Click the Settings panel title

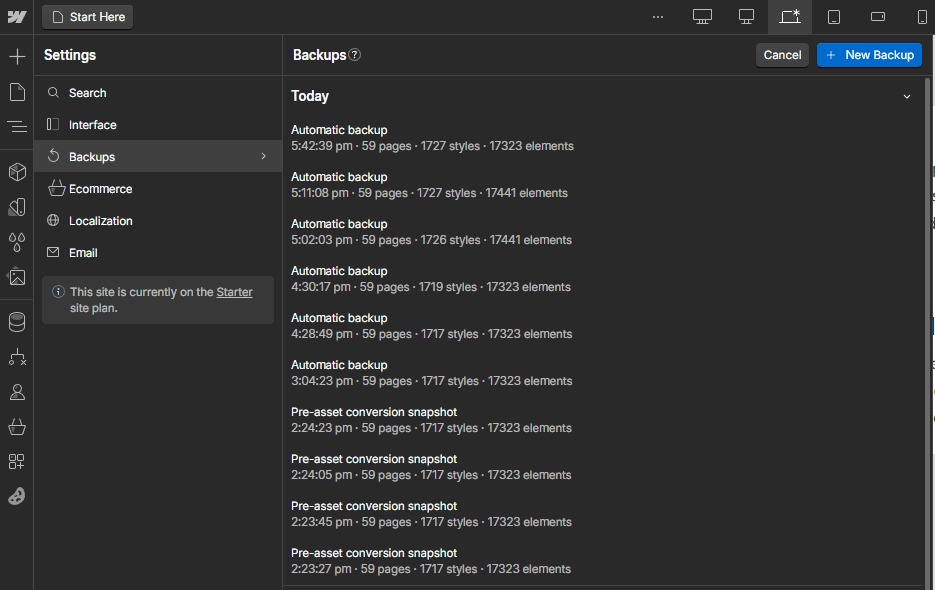click(x=70, y=55)
